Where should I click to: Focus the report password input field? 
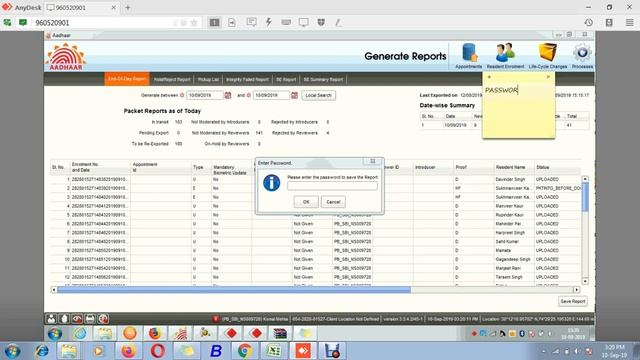point(332,186)
